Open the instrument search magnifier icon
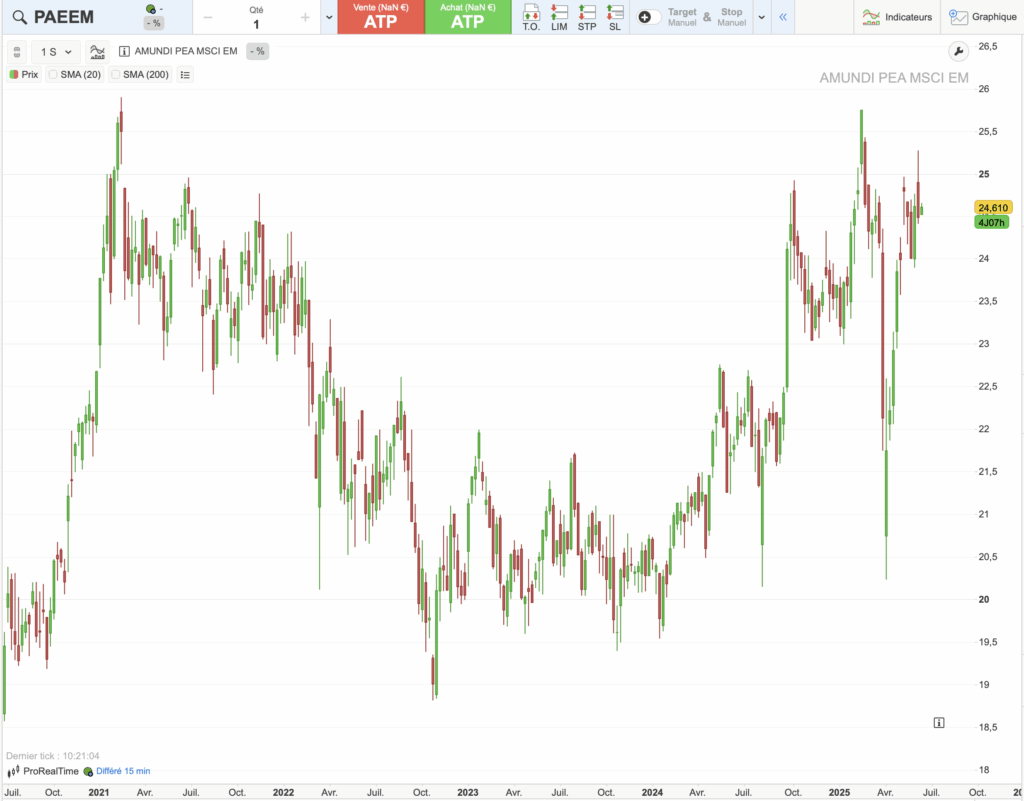 click(x=20, y=18)
